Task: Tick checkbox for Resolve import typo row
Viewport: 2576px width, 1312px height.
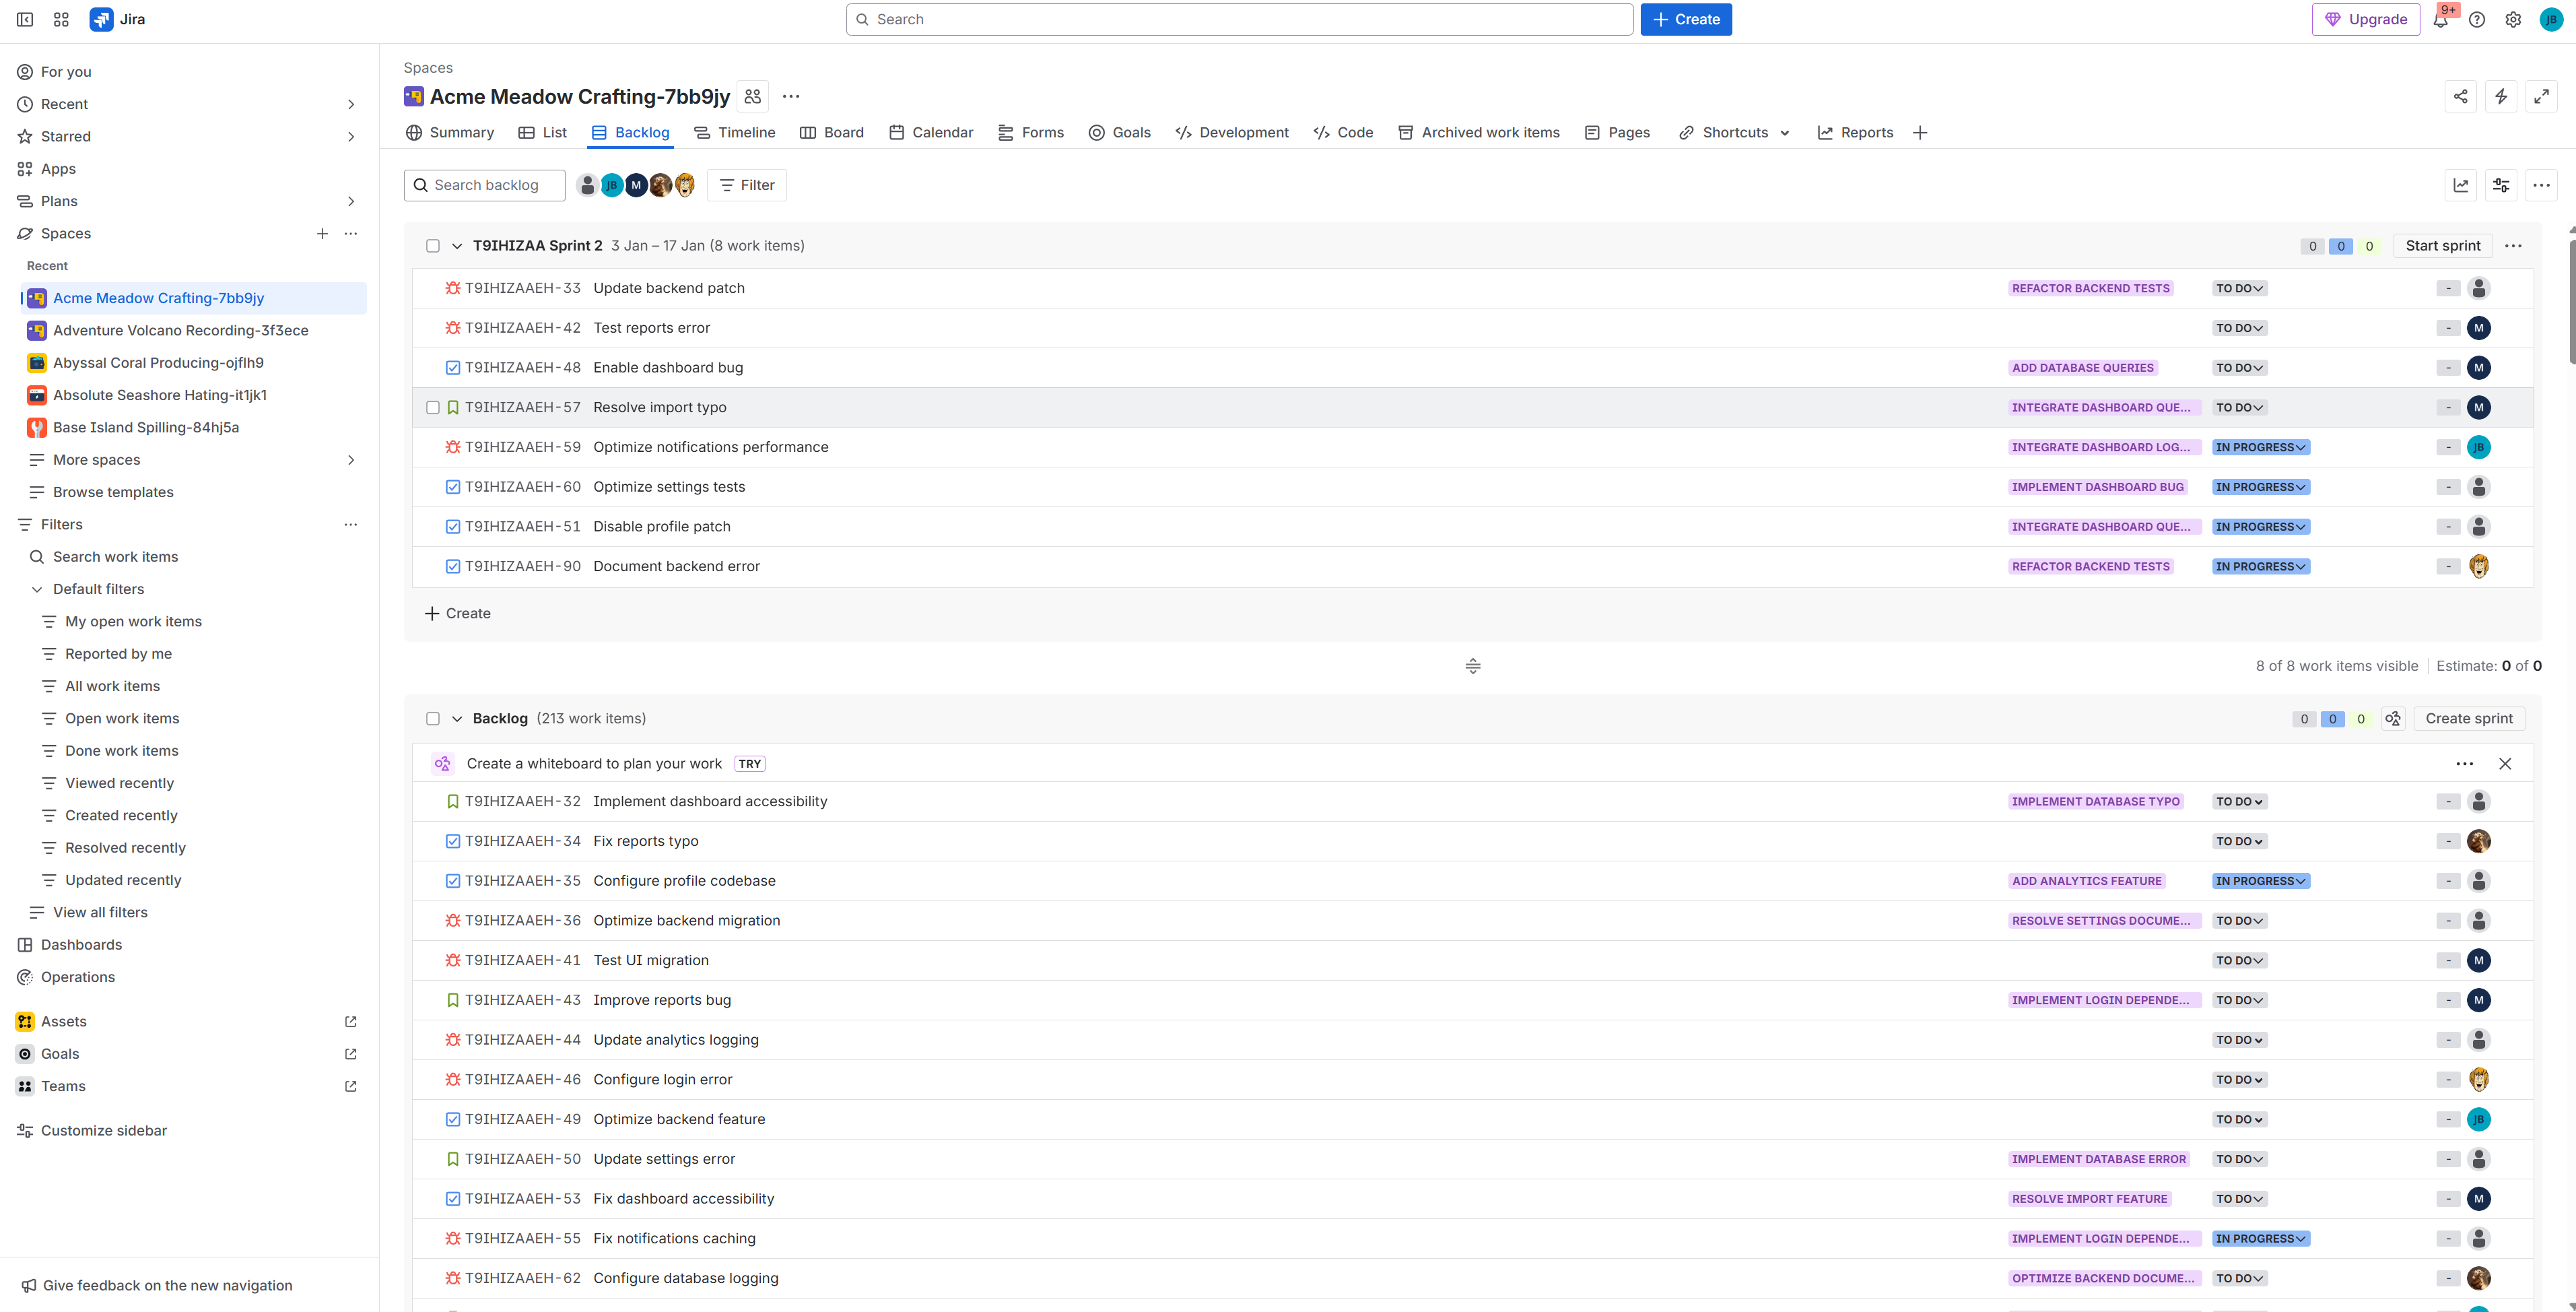Action: tap(433, 408)
